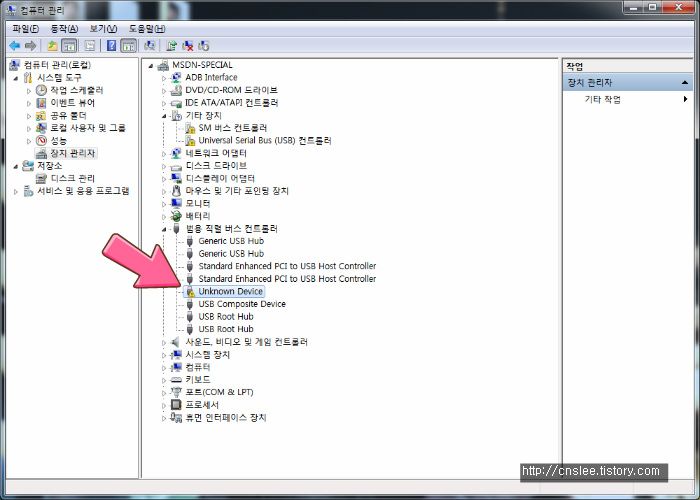The height and width of the screenshot is (500, 700).
Task: Select IDE ATA/ATAPI 컨트롤러
Action: [232, 103]
